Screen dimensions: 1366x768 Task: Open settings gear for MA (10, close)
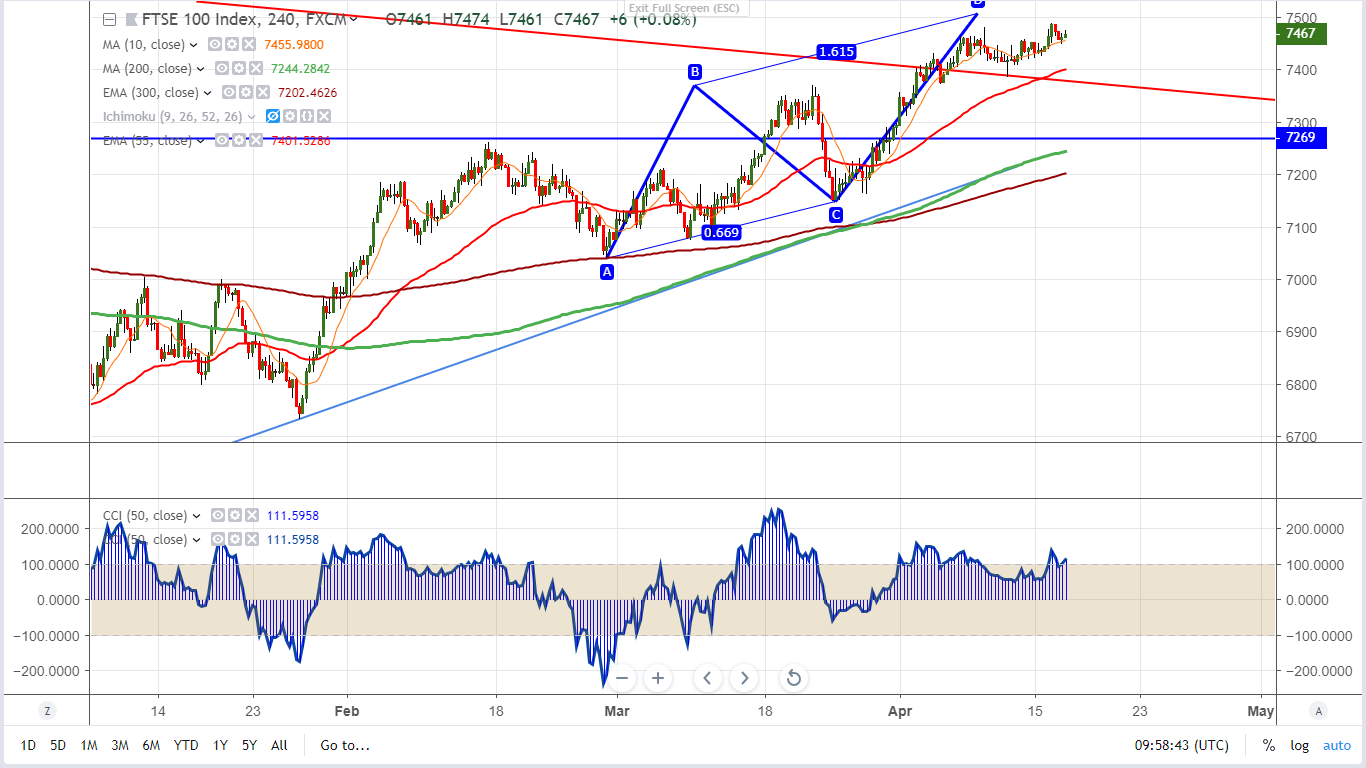coord(230,44)
